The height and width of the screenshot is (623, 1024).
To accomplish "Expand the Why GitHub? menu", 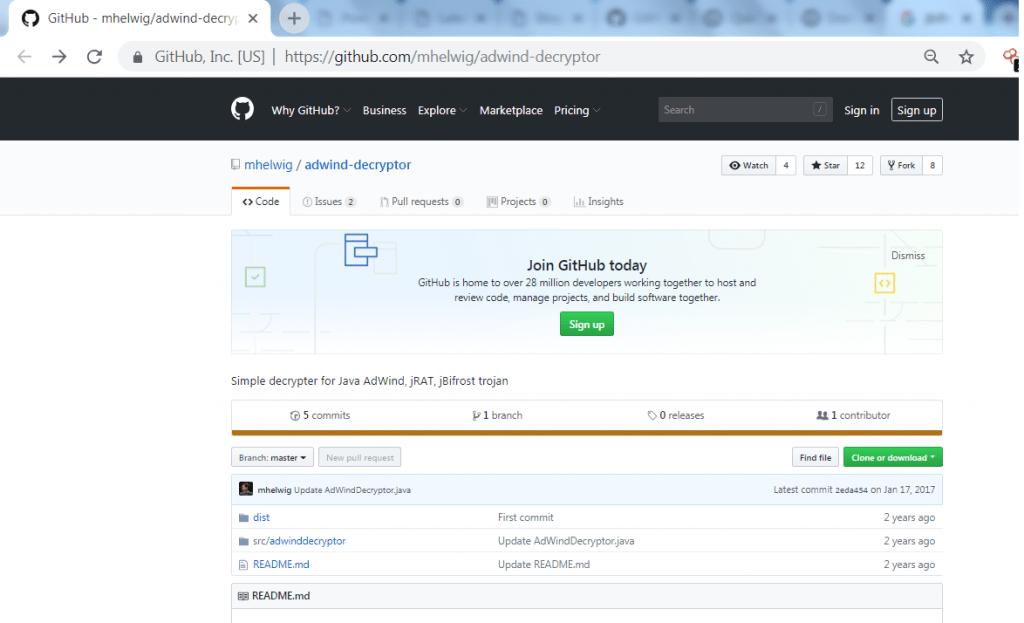I will [311, 110].
